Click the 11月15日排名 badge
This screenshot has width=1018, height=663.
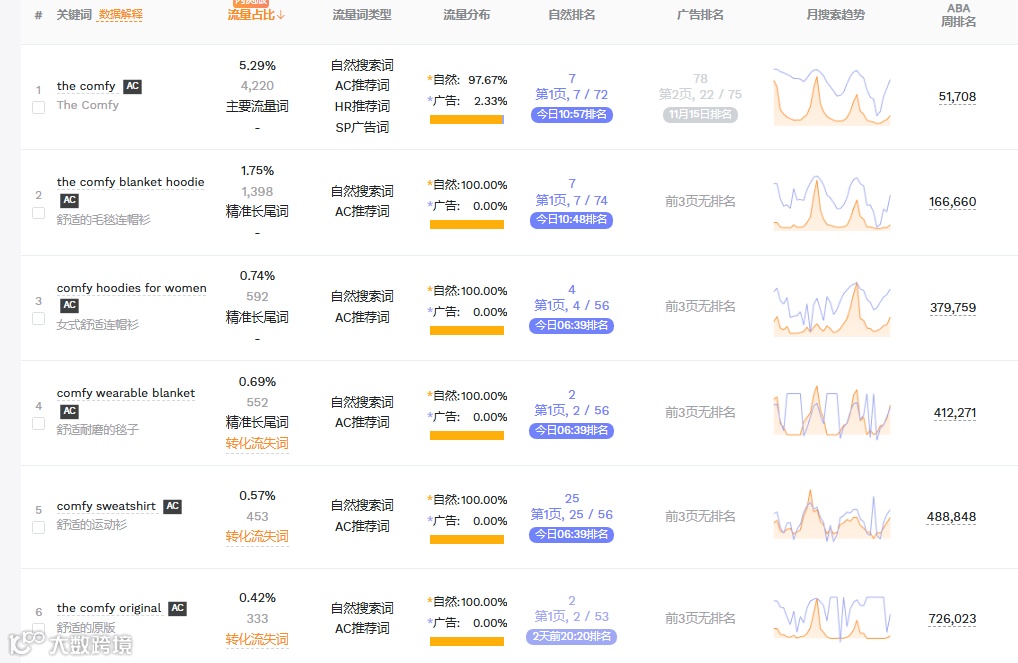[700, 114]
